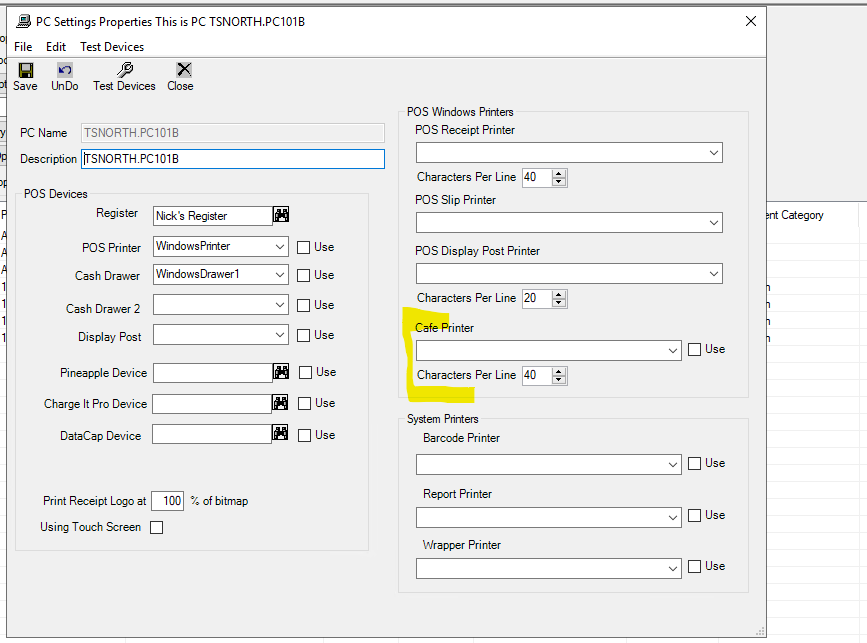Click the UnDo arrow icon
The width and height of the screenshot is (867, 643).
65,70
